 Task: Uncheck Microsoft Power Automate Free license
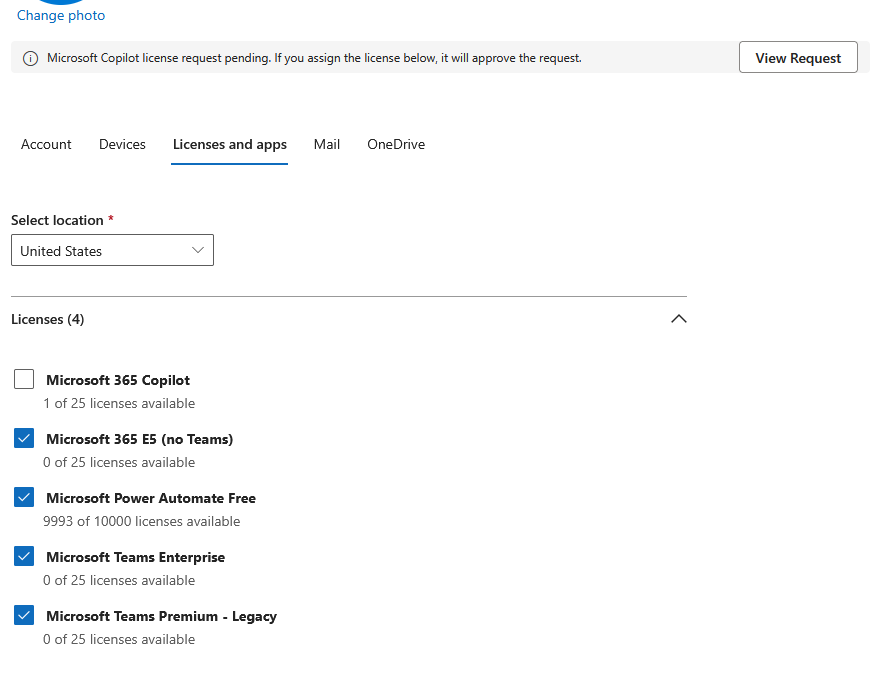(24, 497)
